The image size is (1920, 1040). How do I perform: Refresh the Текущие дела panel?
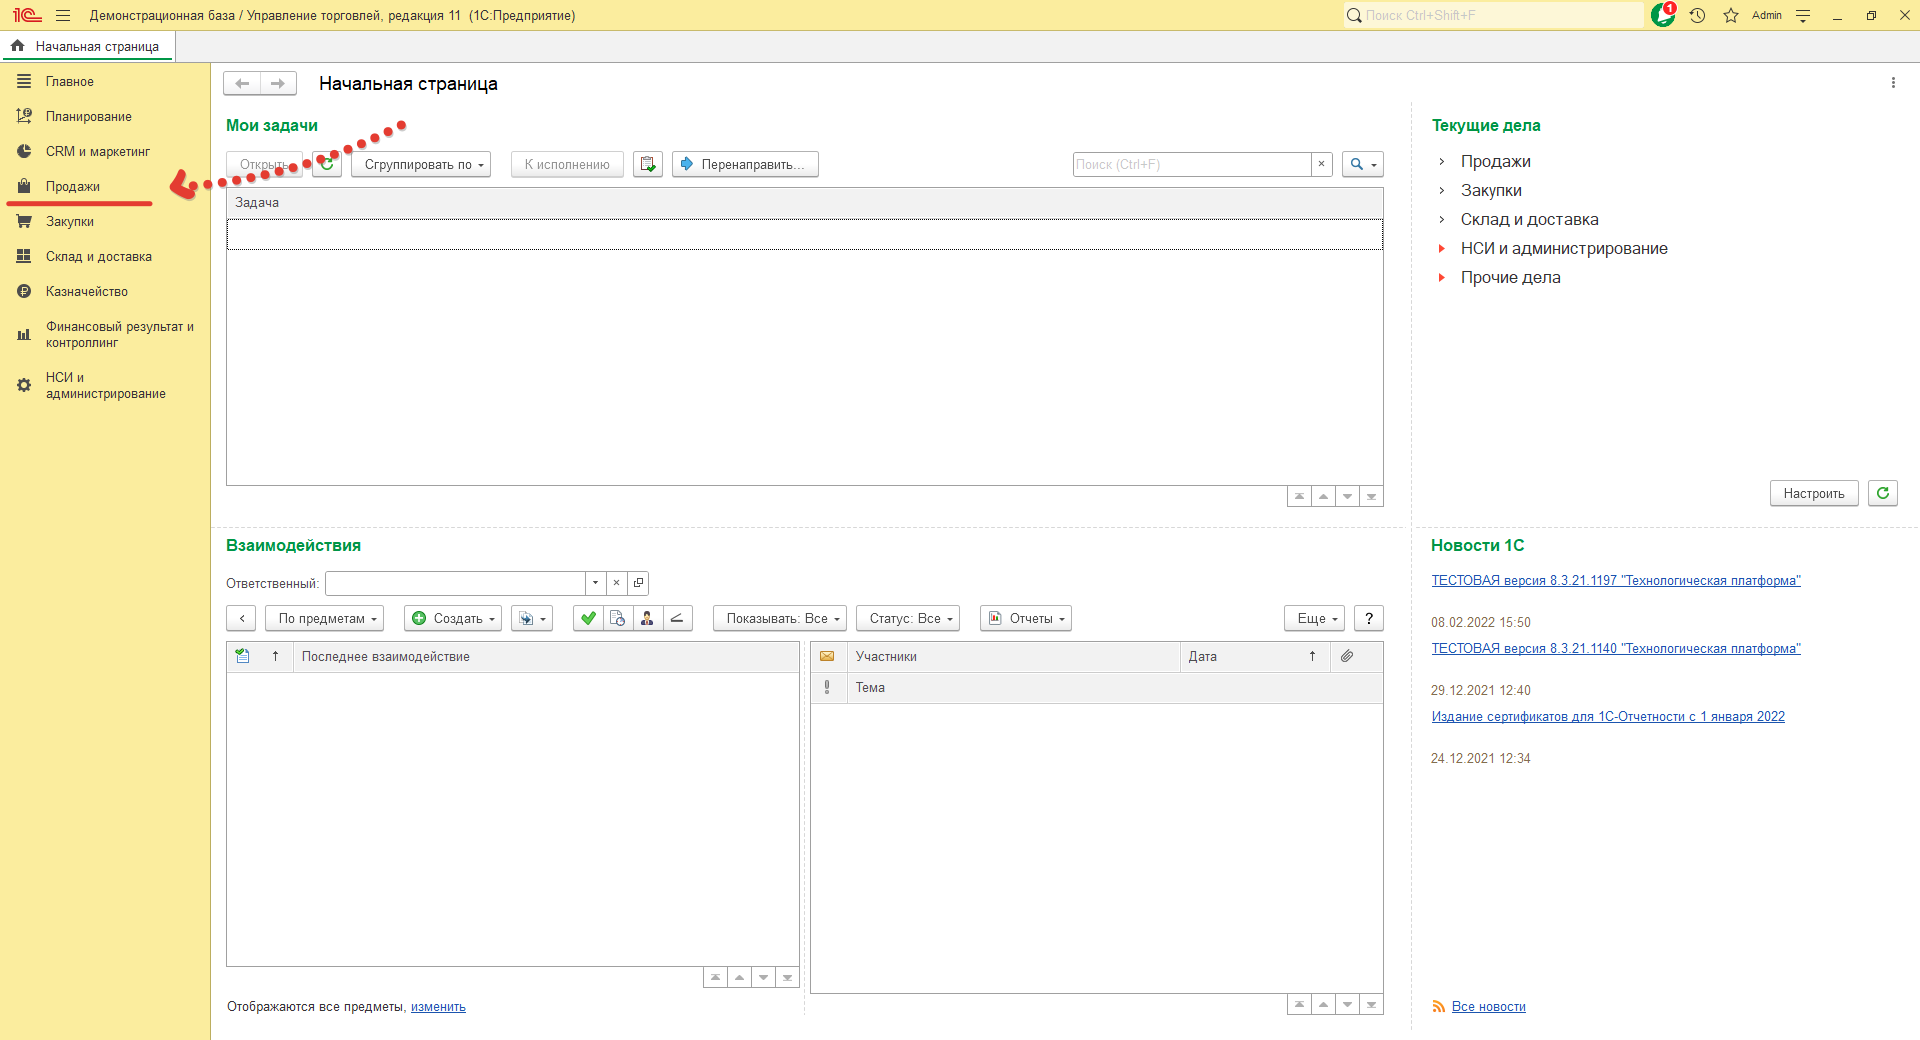point(1882,493)
